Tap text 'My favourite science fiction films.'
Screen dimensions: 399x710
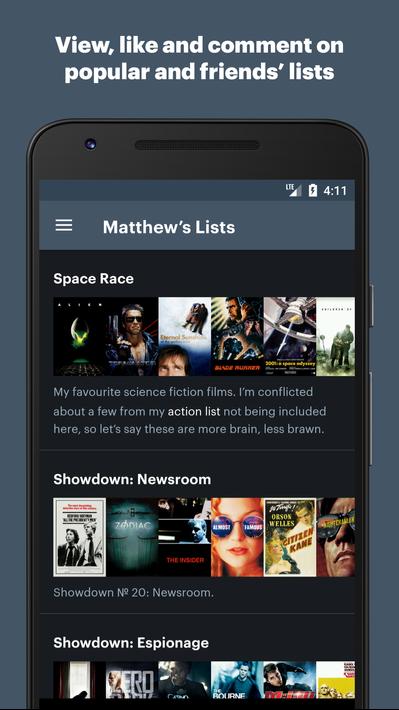coord(144,392)
